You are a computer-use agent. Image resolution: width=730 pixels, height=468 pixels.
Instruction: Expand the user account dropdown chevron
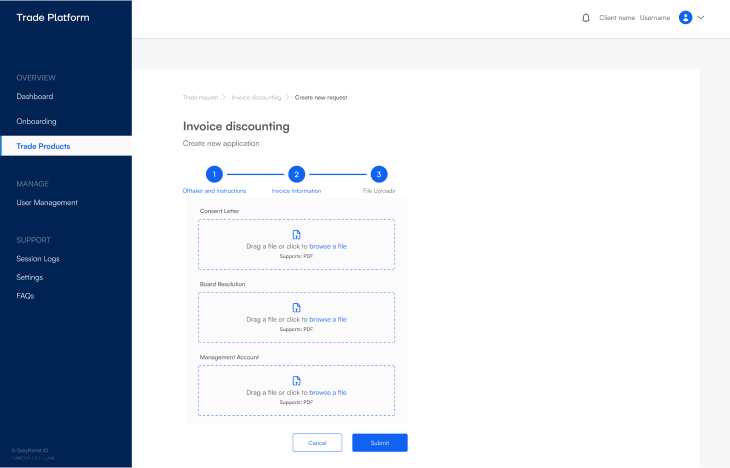coord(701,18)
